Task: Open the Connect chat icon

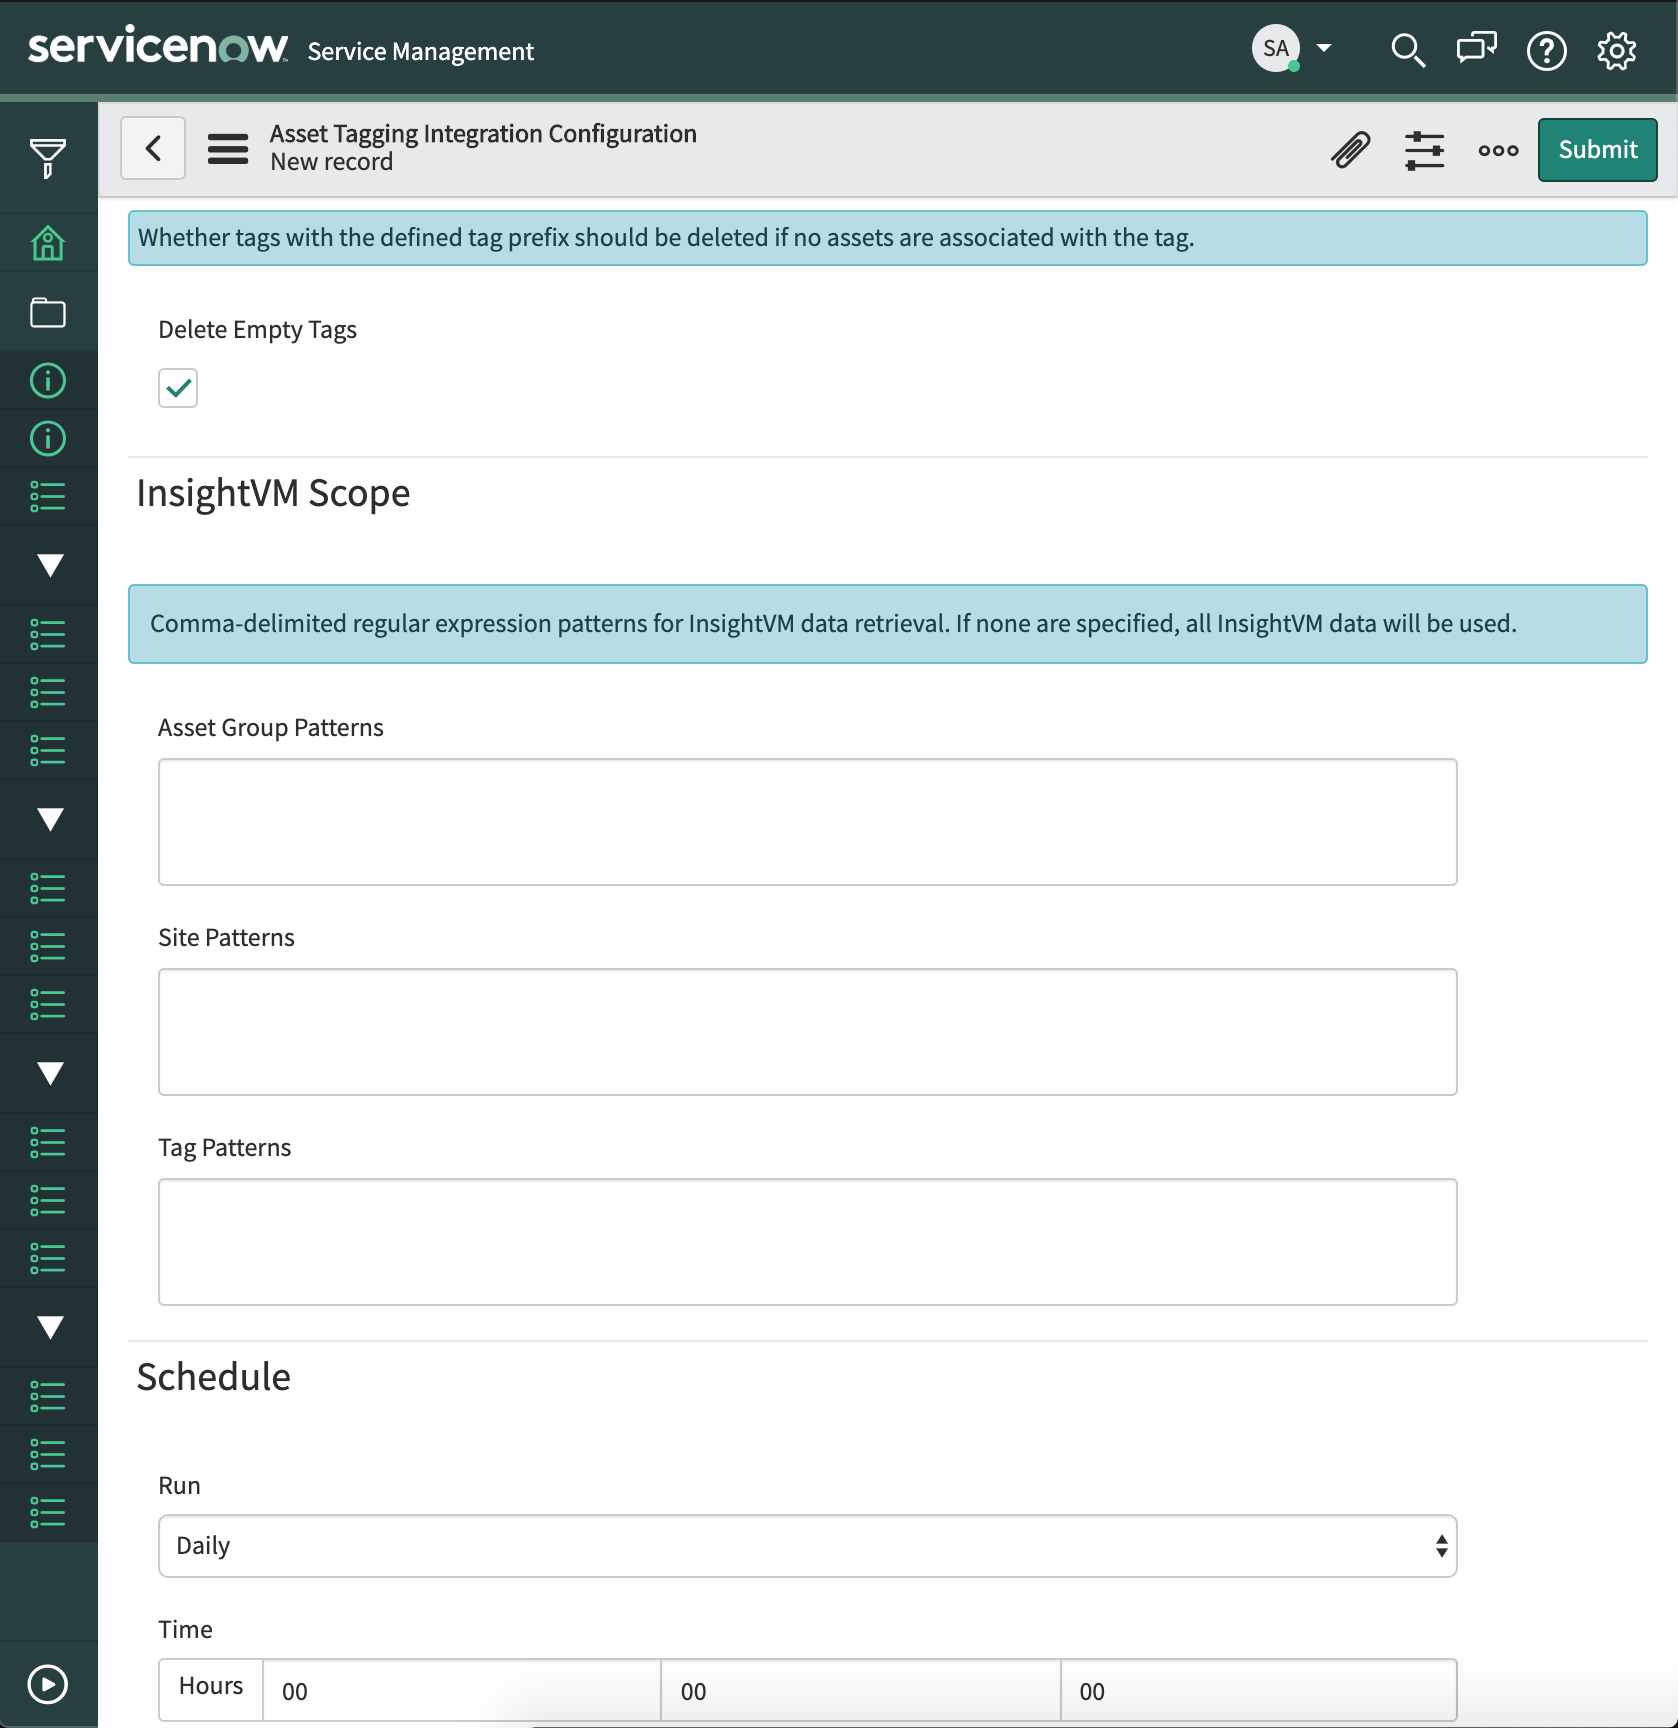Action: click(1476, 49)
